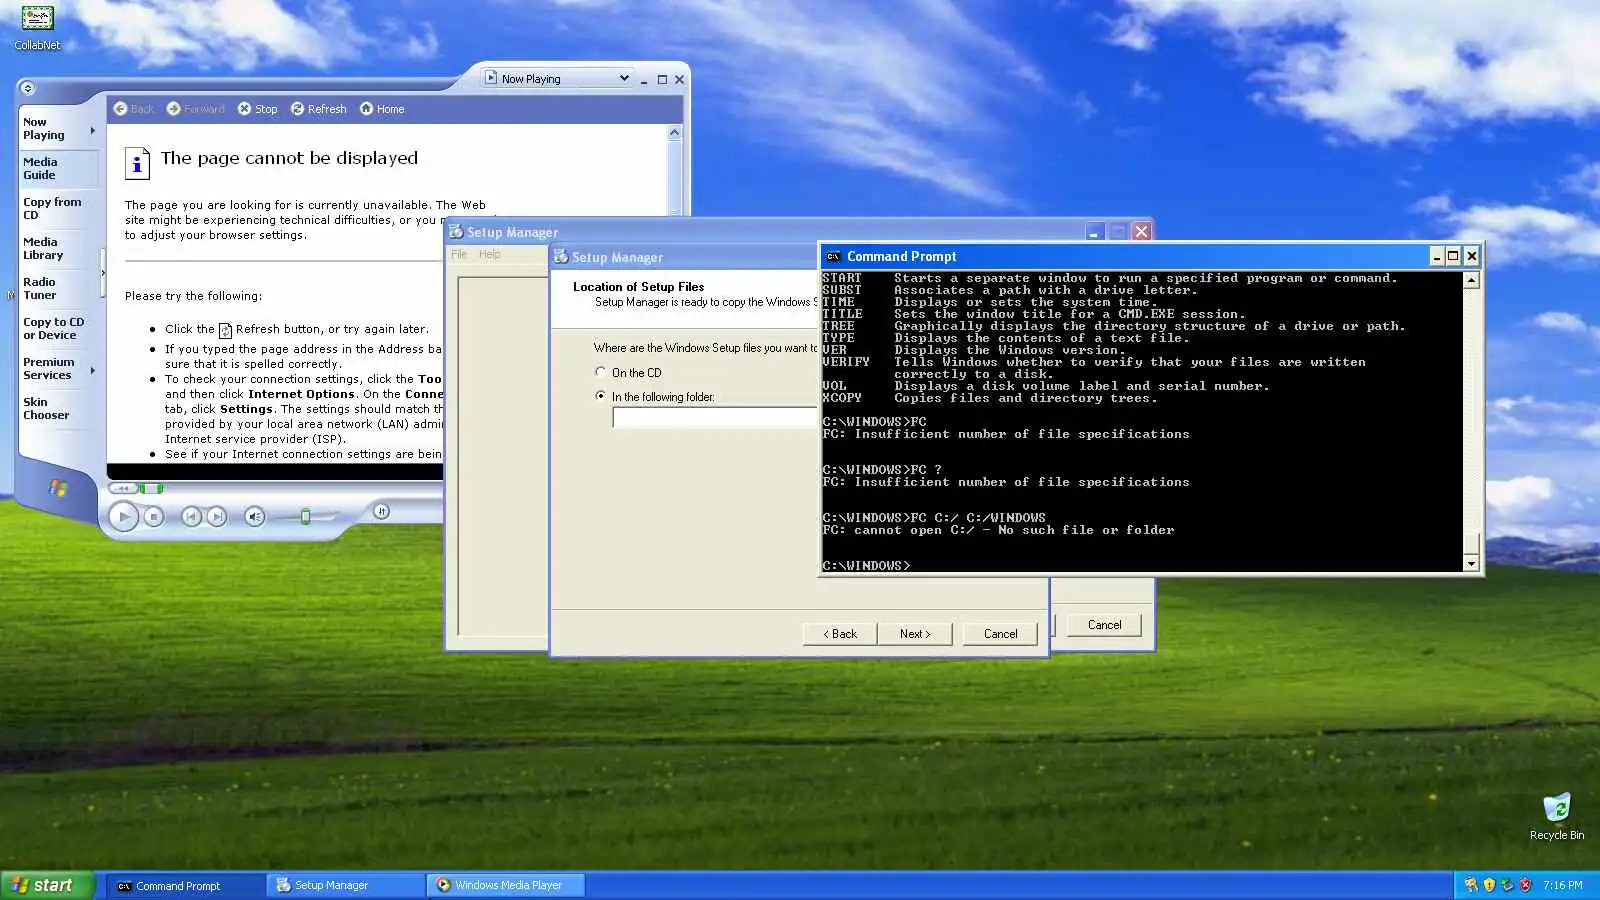This screenshot has width=1600, height=900.
Task: Open the Now Playing tab in sidebar
Action: coord(55,128)
